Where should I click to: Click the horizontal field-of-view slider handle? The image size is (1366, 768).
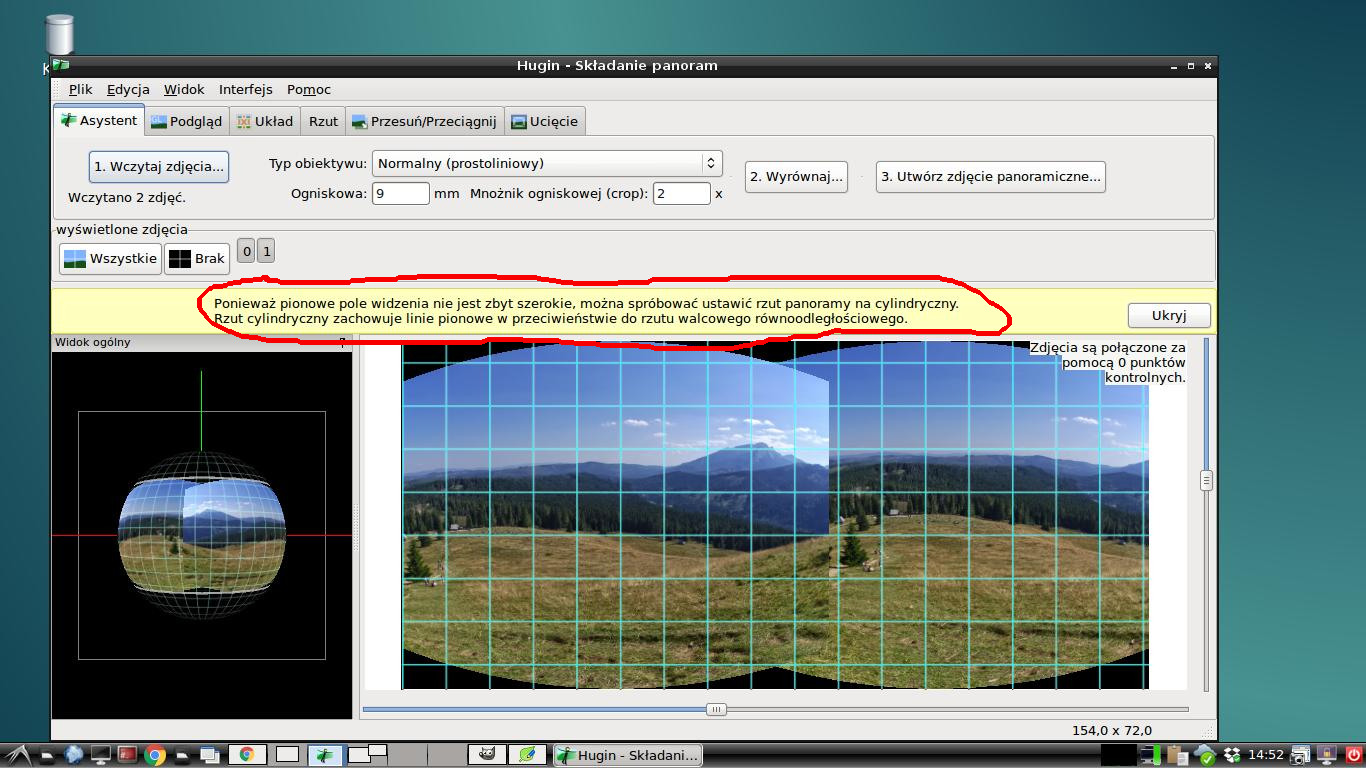pyautogui.click(x=716, y=709)
